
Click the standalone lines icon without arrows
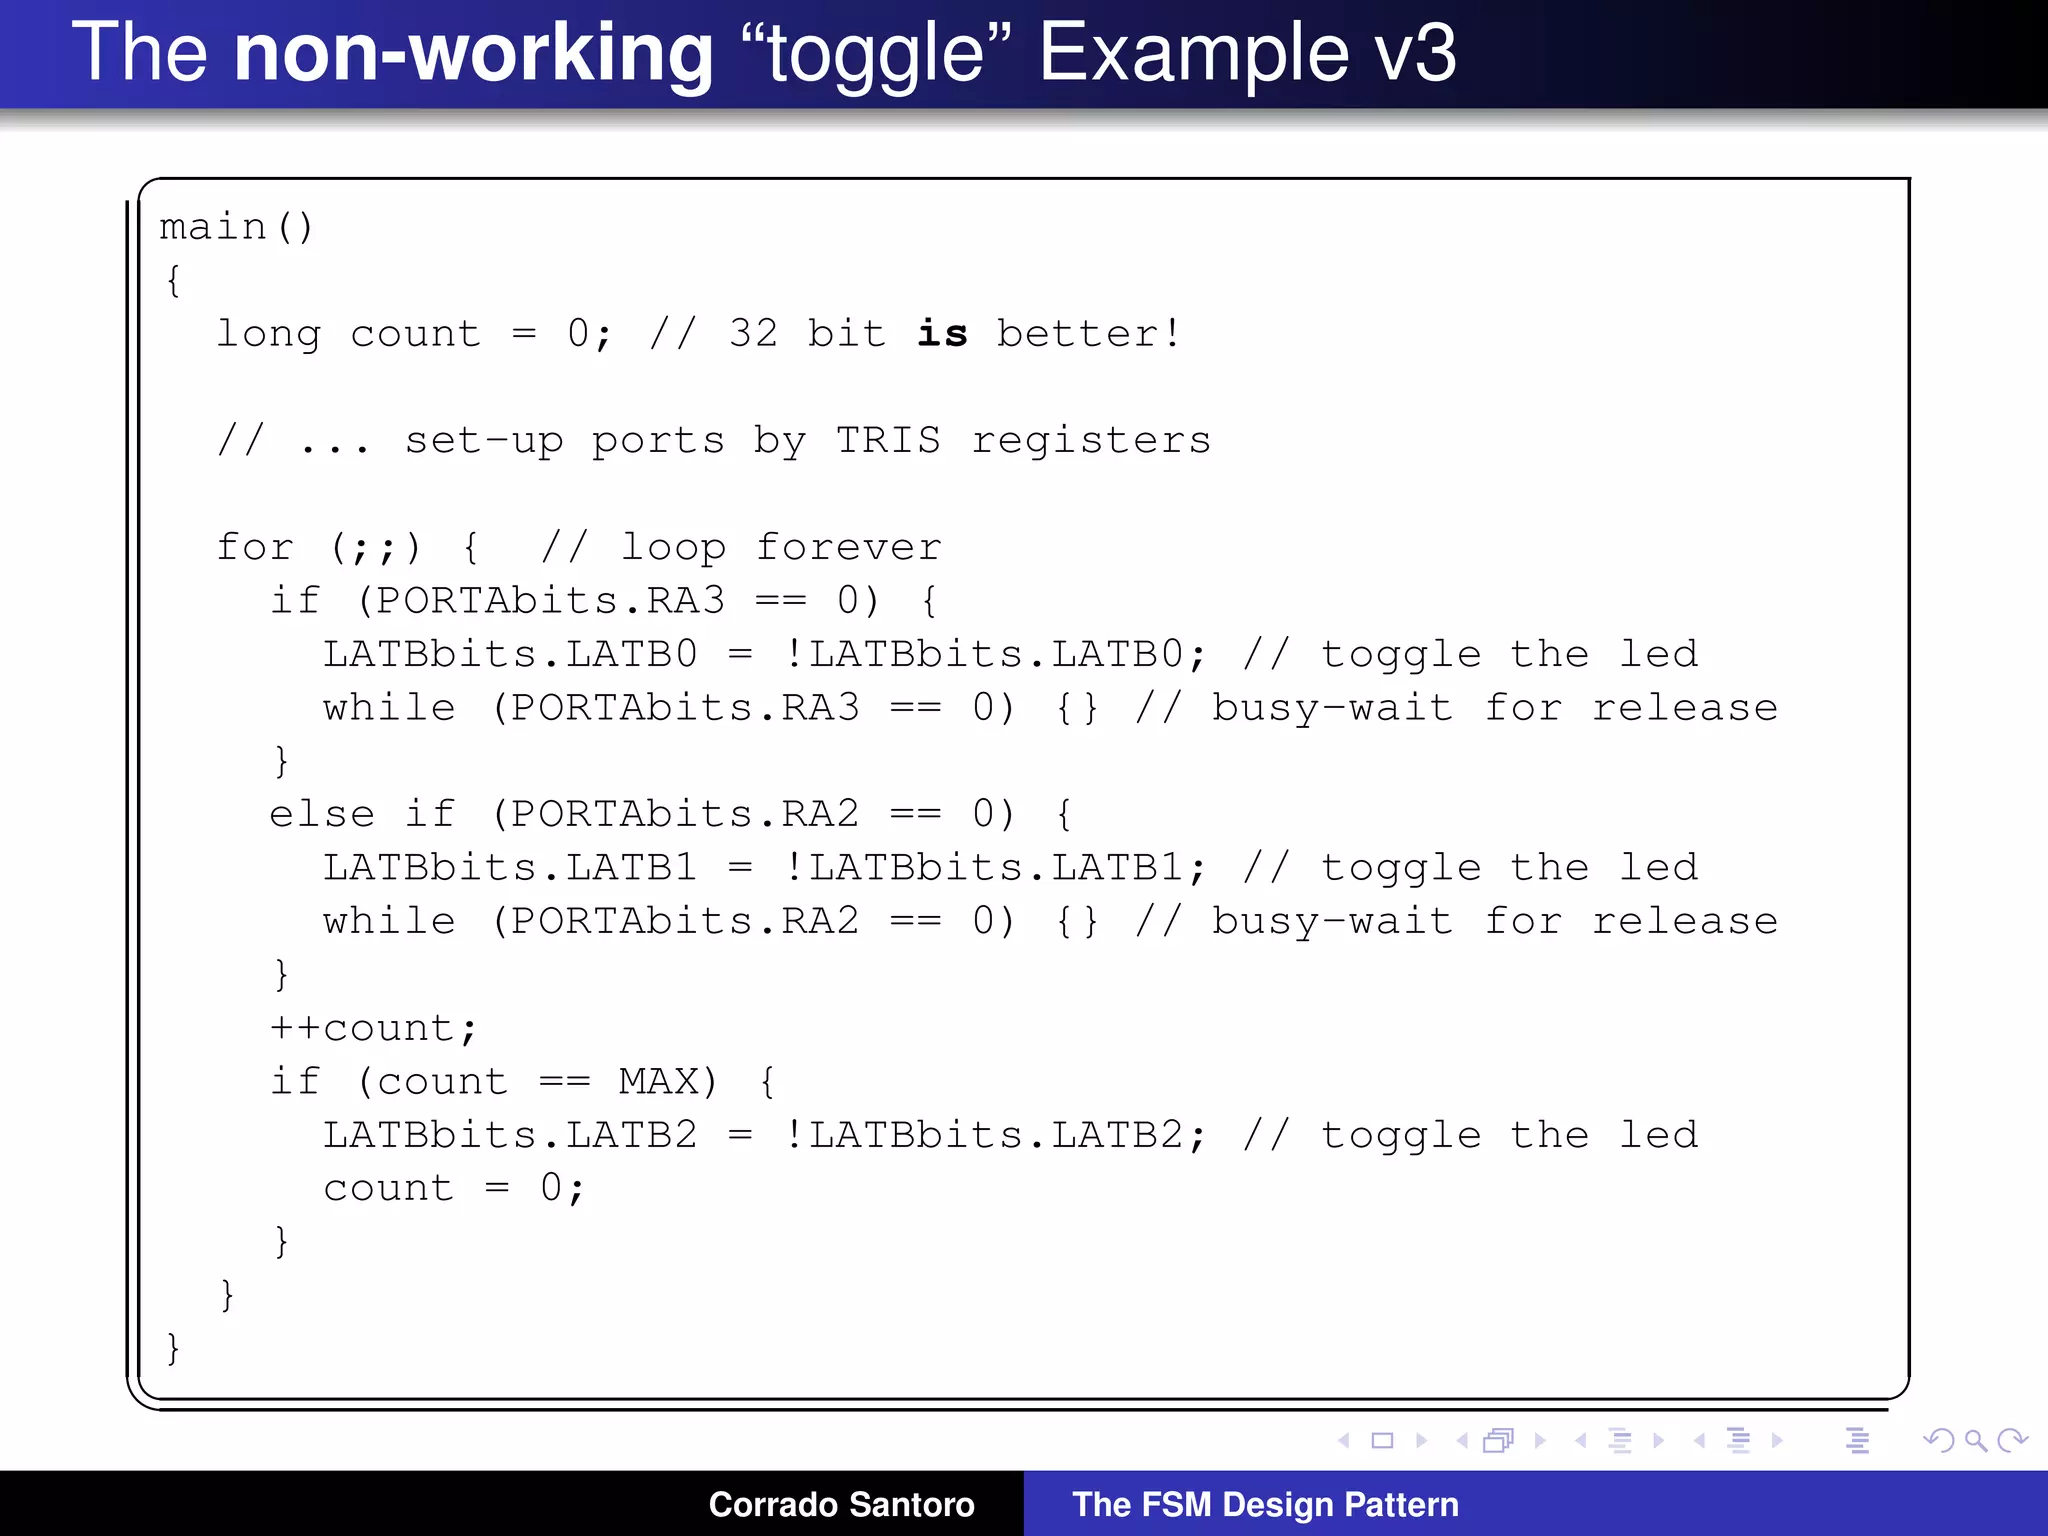click(x=1857, y=1440)
